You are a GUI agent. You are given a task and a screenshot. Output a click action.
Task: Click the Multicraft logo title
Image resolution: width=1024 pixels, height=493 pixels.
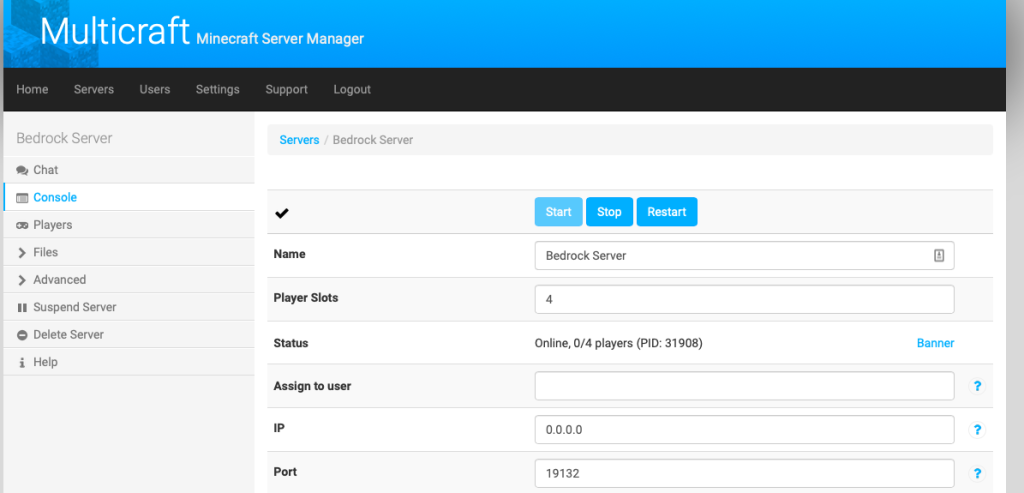point(115,31)
